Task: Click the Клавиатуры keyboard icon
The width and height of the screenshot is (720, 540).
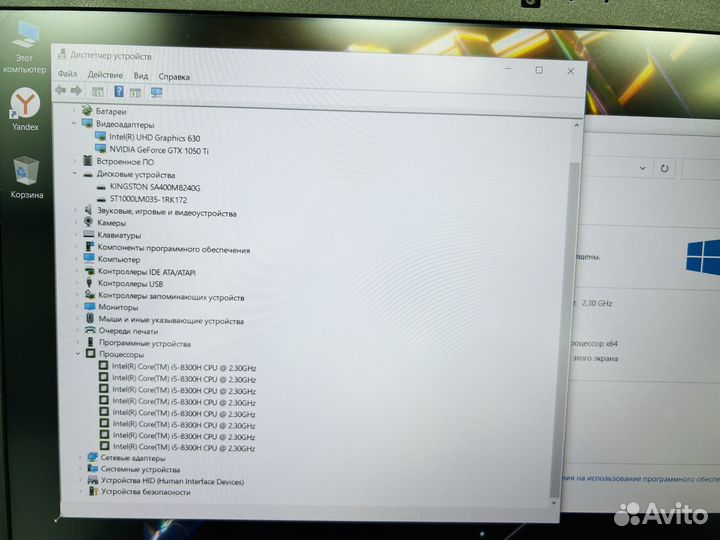Action: 89,234
